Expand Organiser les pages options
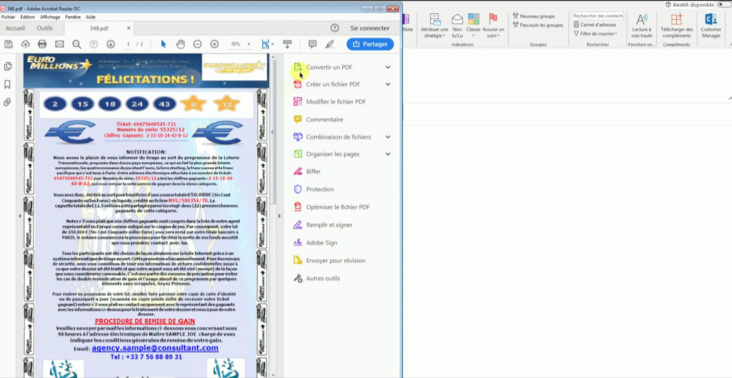The height and width of the screenshot is (378, 732). (x=388, y=154)
